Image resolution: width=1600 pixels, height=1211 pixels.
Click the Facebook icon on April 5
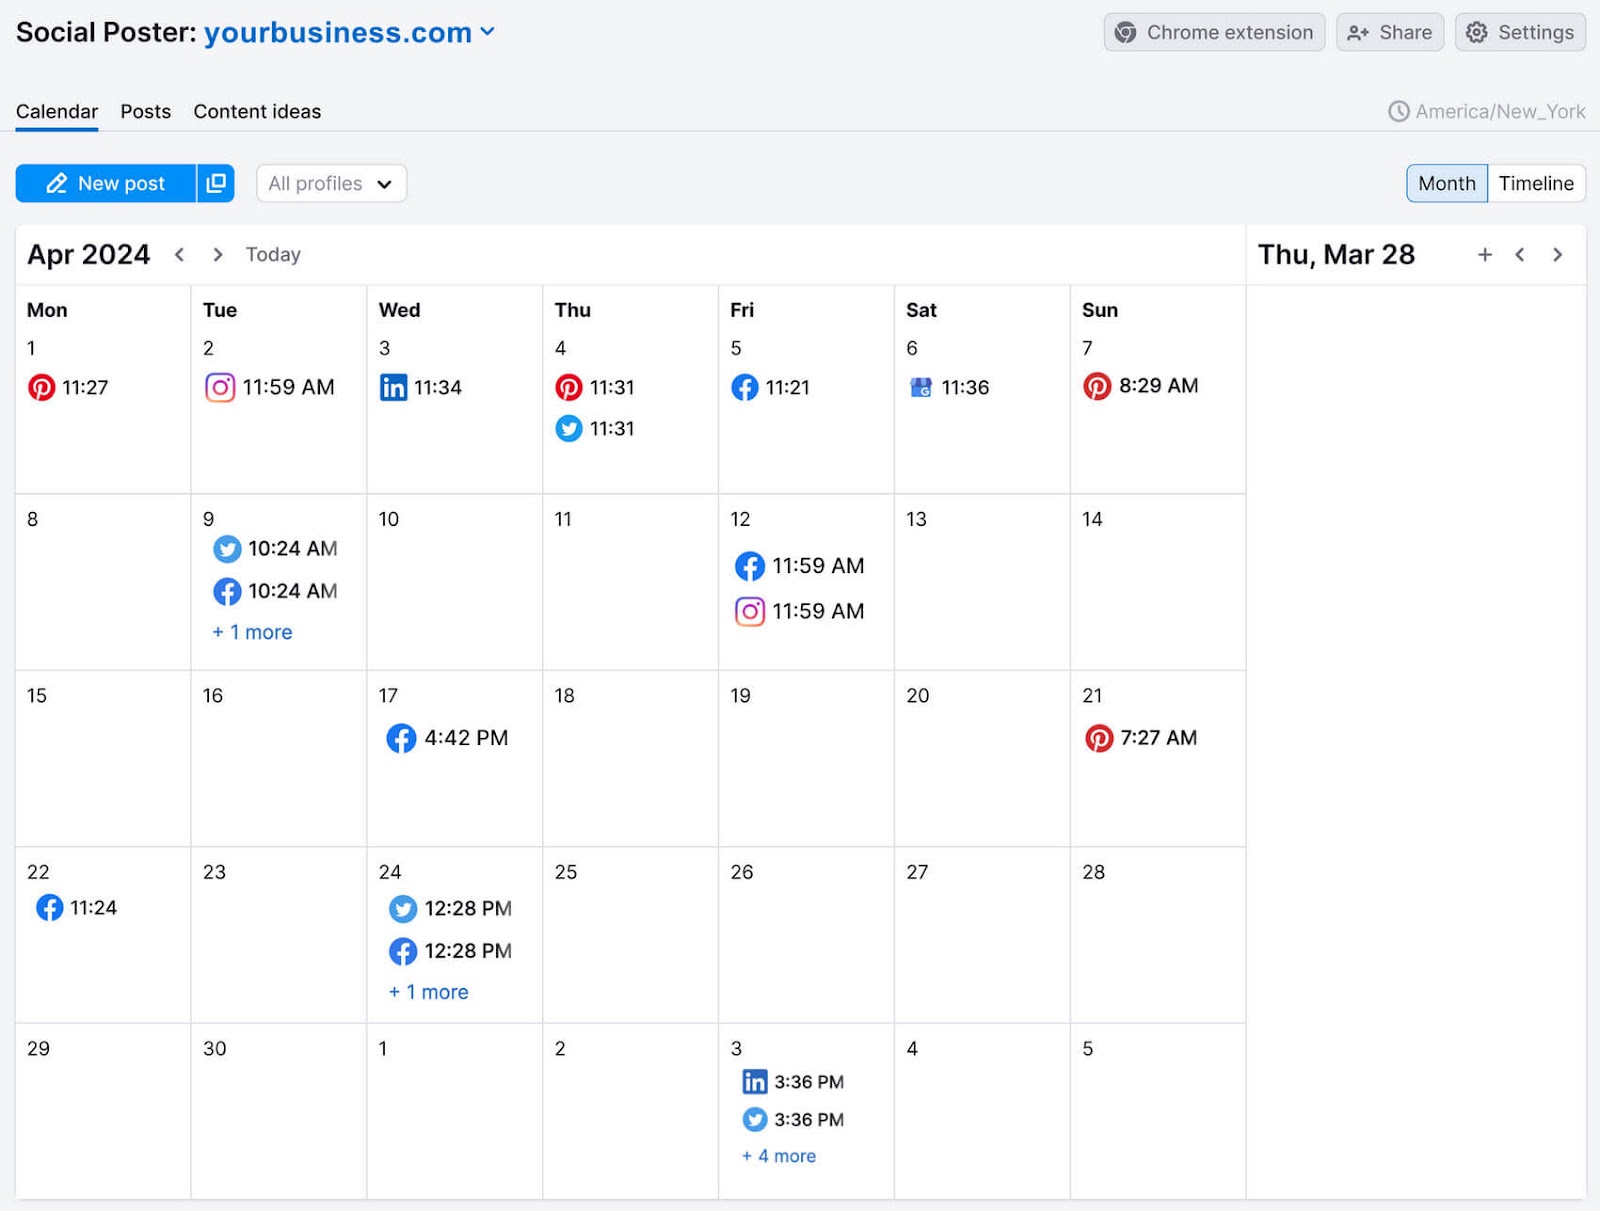click(746, 388)
